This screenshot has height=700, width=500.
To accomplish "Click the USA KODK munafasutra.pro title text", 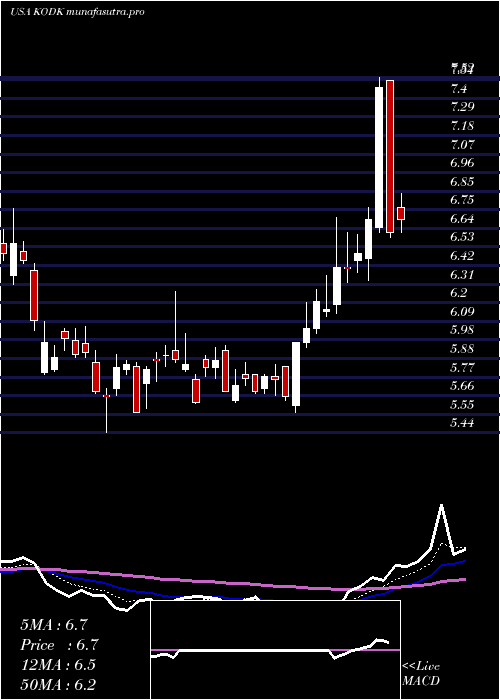I will tap(77, 12).
